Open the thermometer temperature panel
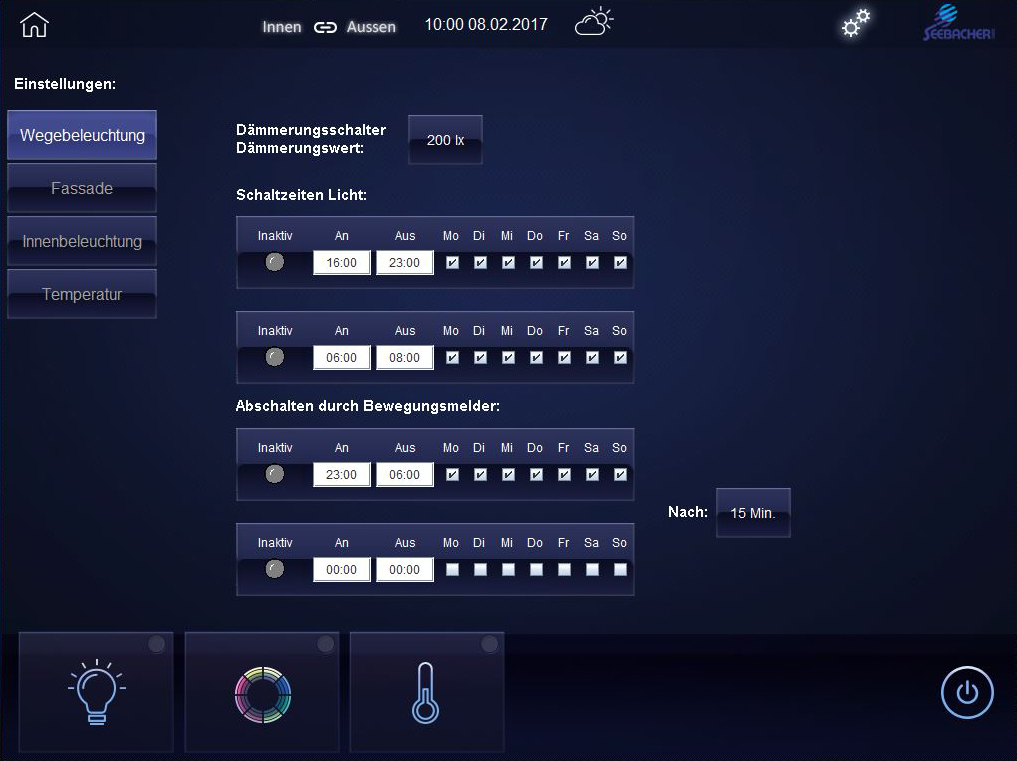 (x=427, y=692)
